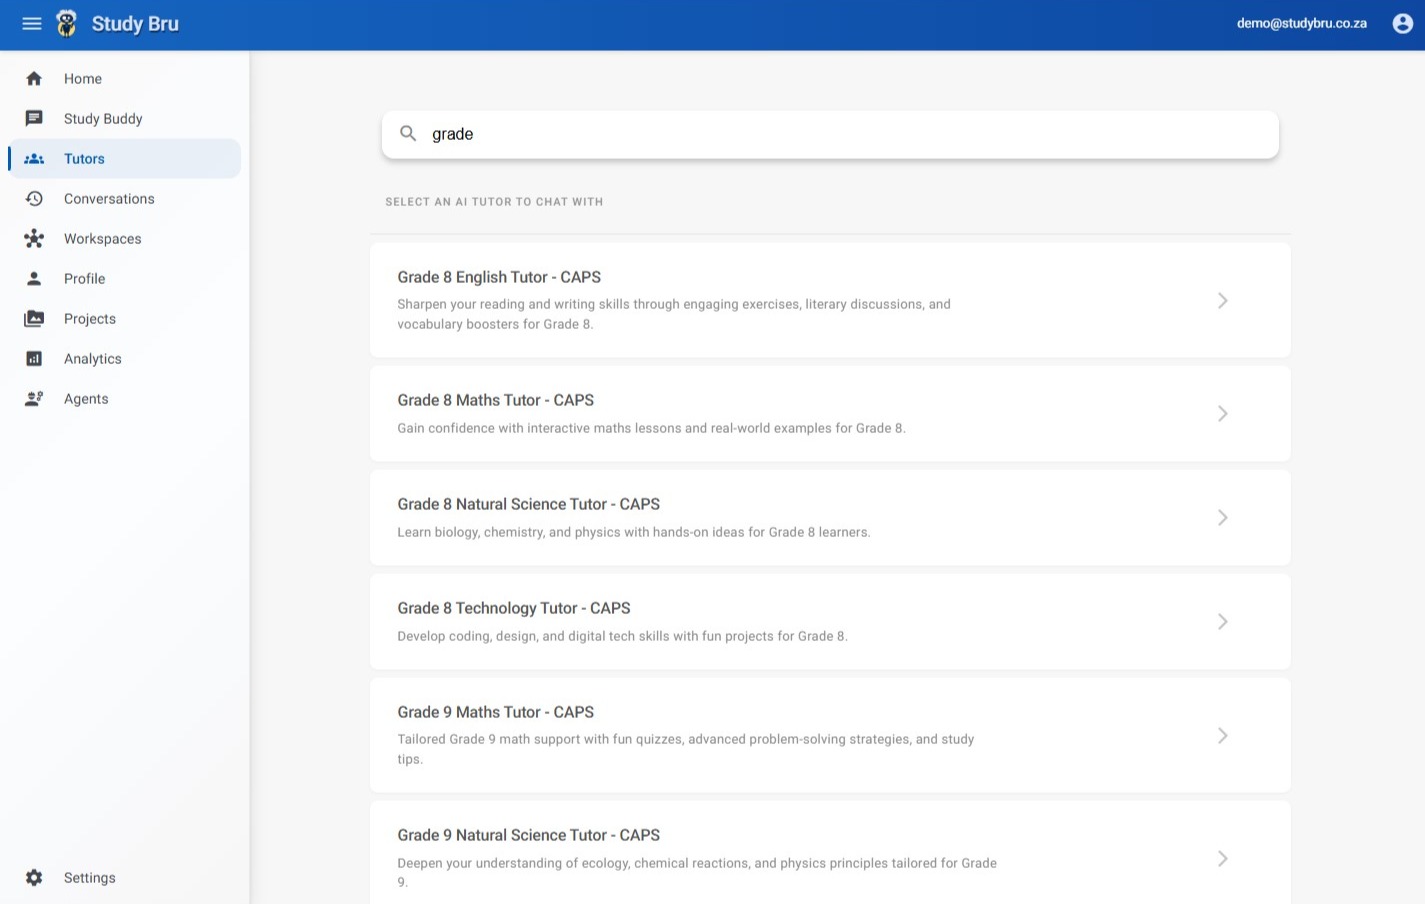The width and height of the screenshot is (1425, 904).
Task: Click the demo@studybru.co.za account email
Action: [x=1301, y=23]
